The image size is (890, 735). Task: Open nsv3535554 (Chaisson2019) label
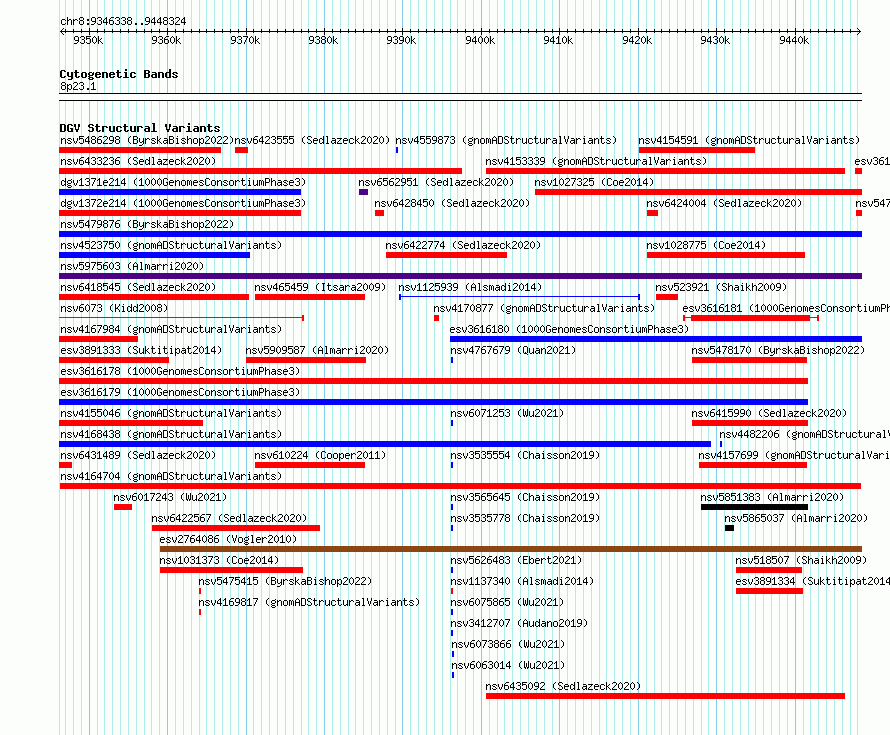[x=525, y=455]
